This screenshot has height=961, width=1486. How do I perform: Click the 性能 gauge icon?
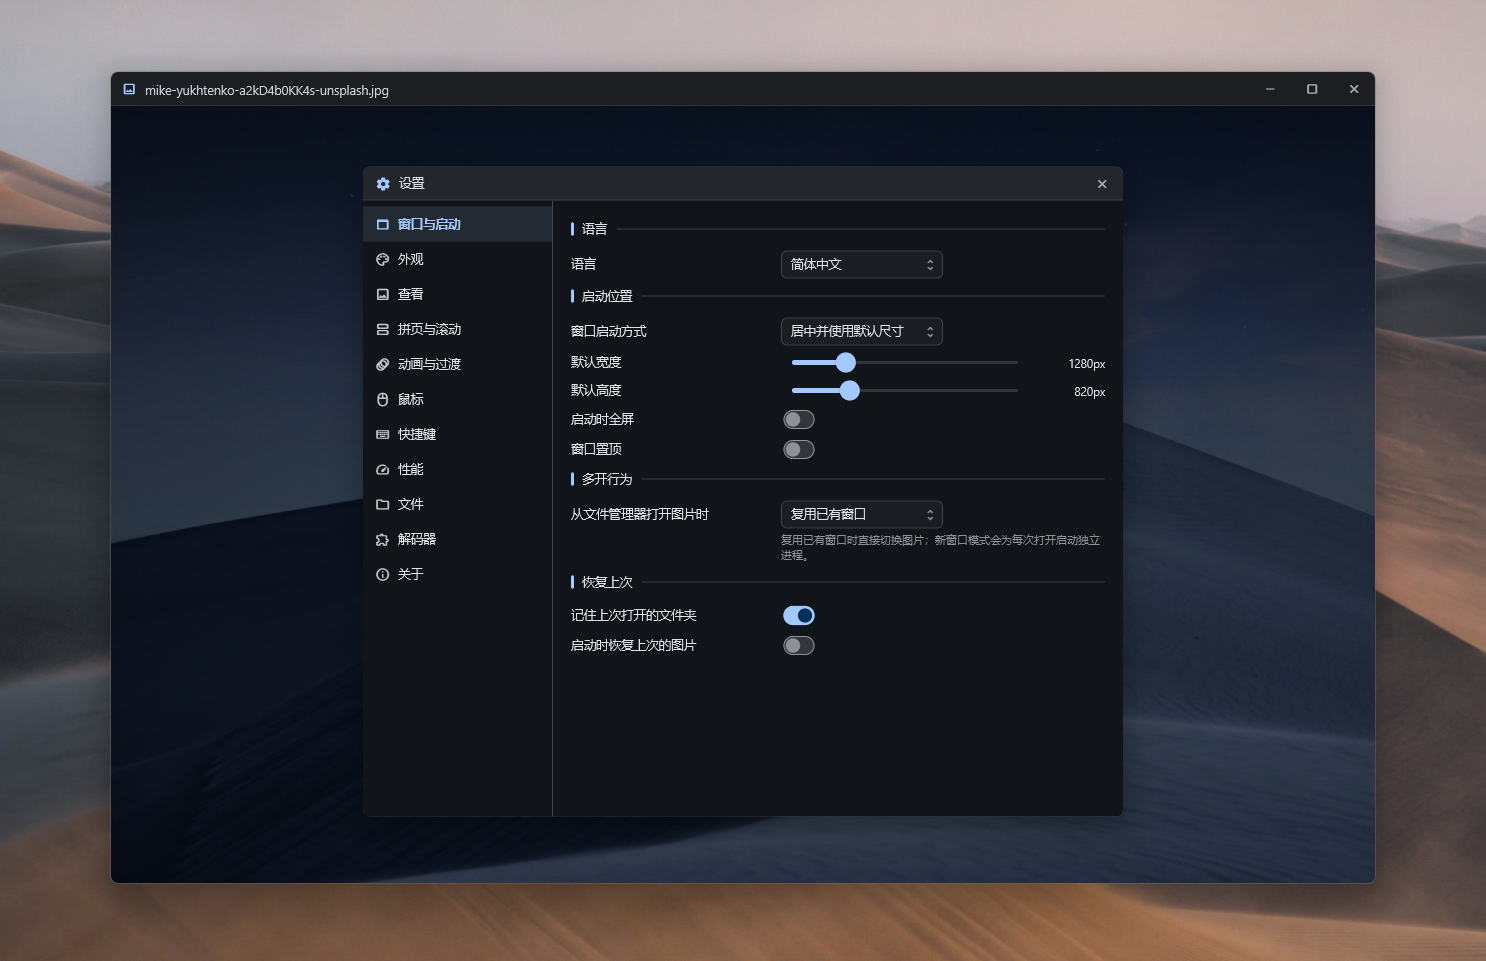pyautogui.click(x=382, y=469)
